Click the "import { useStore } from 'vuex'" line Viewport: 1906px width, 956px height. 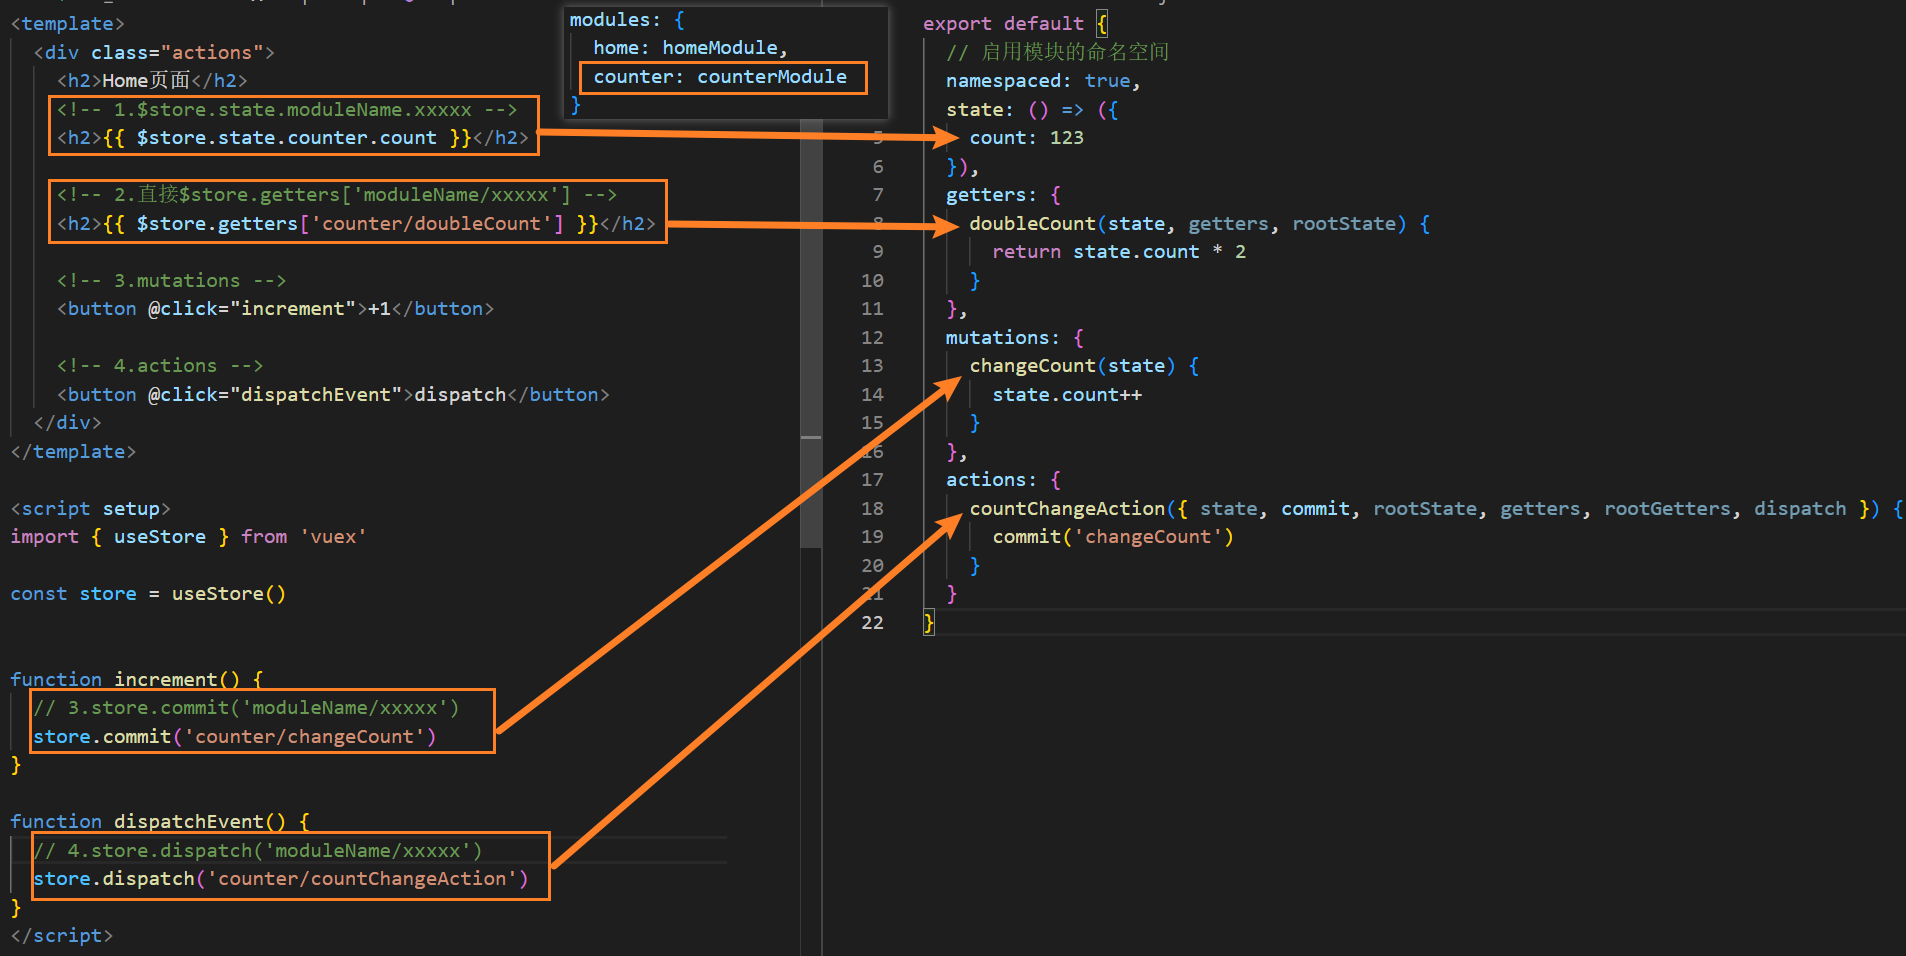(x=188, y=537)
